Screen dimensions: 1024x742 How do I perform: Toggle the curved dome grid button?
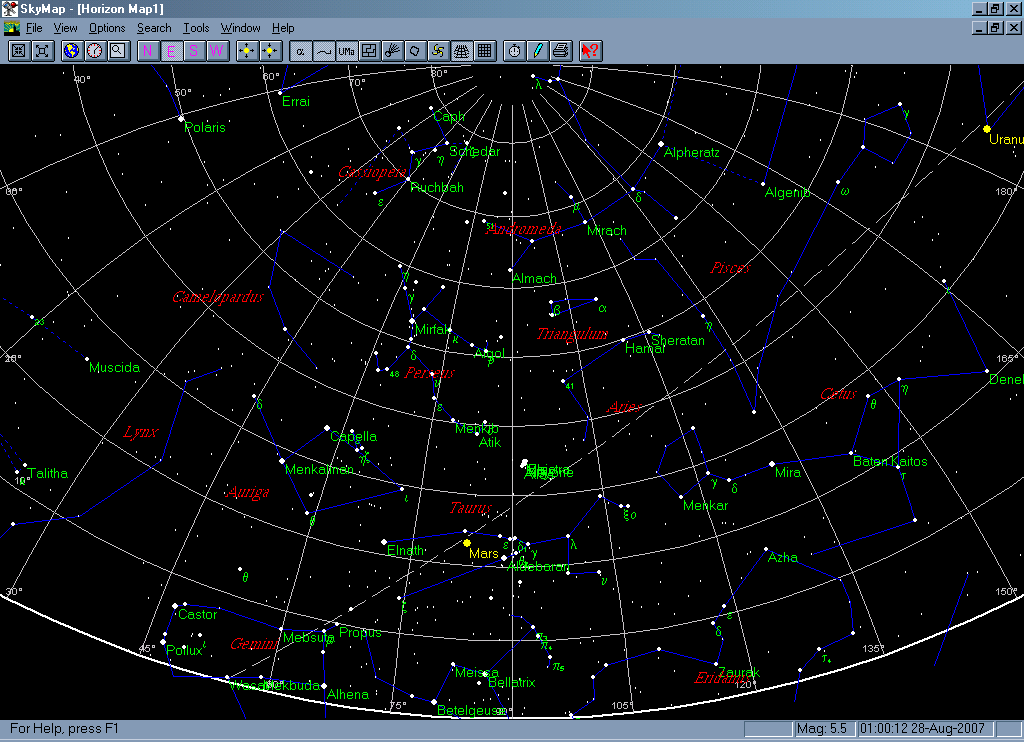(x=461, y=51)
